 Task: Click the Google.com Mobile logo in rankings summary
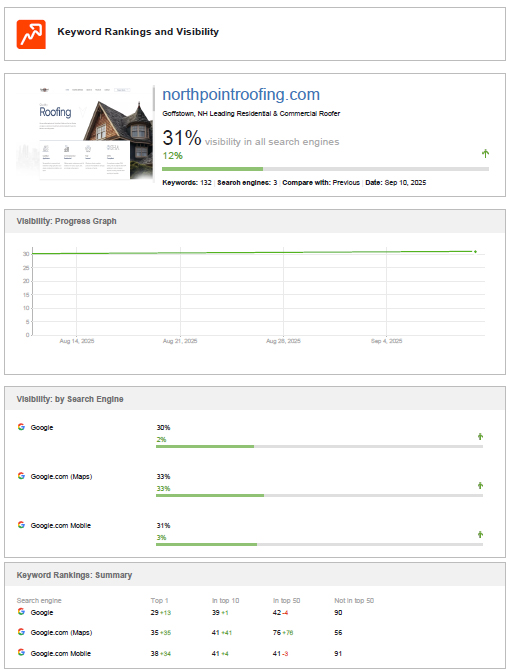click(21, 652)
